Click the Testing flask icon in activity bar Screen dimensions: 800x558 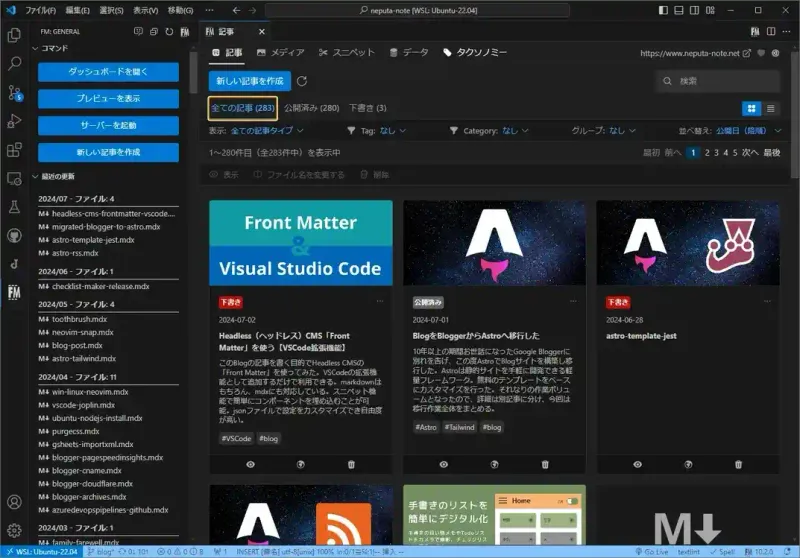(14, 207)
